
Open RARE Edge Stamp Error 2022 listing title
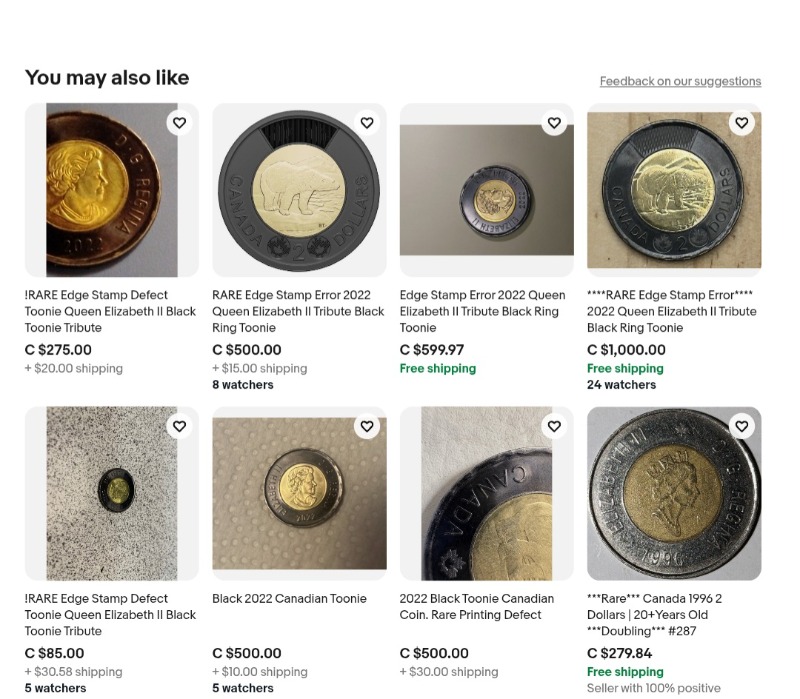[x=298, y=311]
